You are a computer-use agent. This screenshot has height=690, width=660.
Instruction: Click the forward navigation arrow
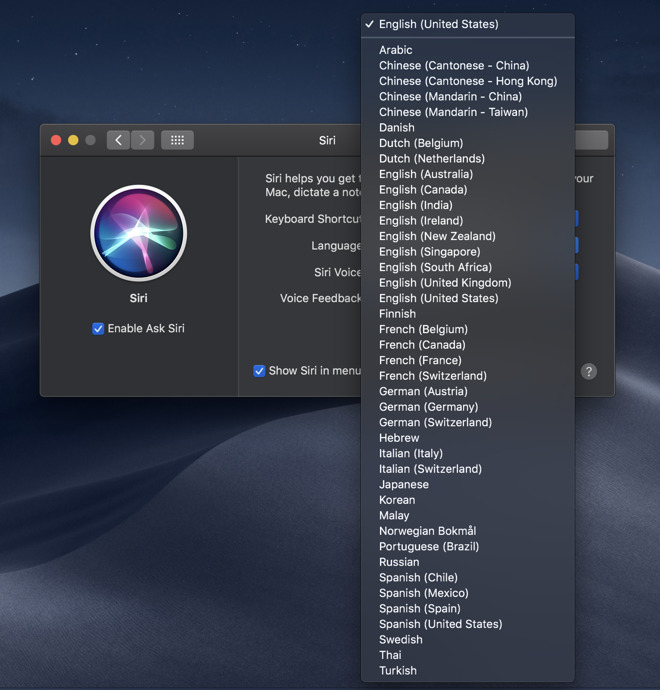pyautogui.click(x=142, y=140)
